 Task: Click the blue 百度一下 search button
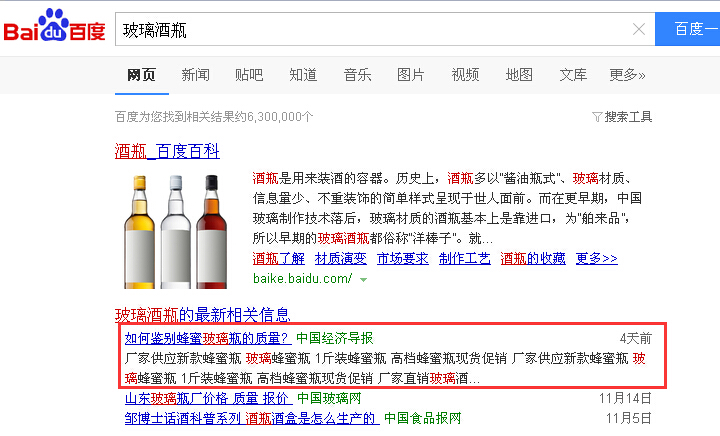[x=687, y=29]
